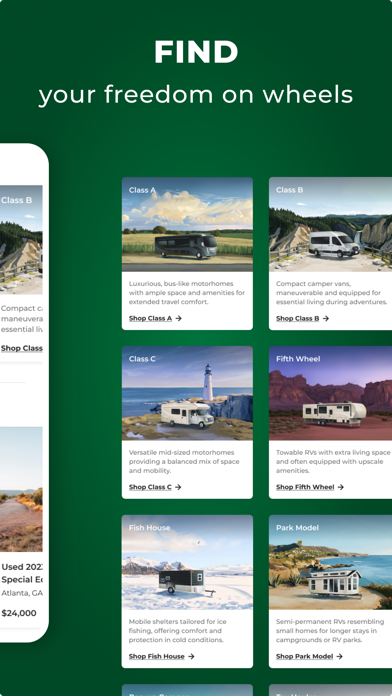This screenshot has height=696, width=392.
Task: Open the Shop Fifth Wheel link
Action: tap(305, 487)
